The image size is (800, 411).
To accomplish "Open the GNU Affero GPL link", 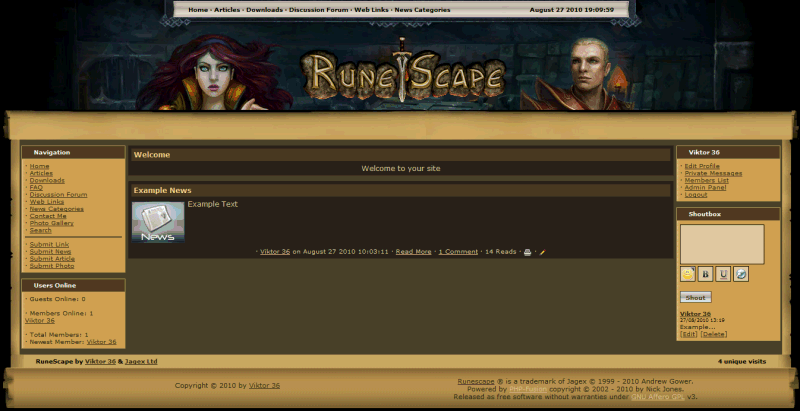I will 658,397.
